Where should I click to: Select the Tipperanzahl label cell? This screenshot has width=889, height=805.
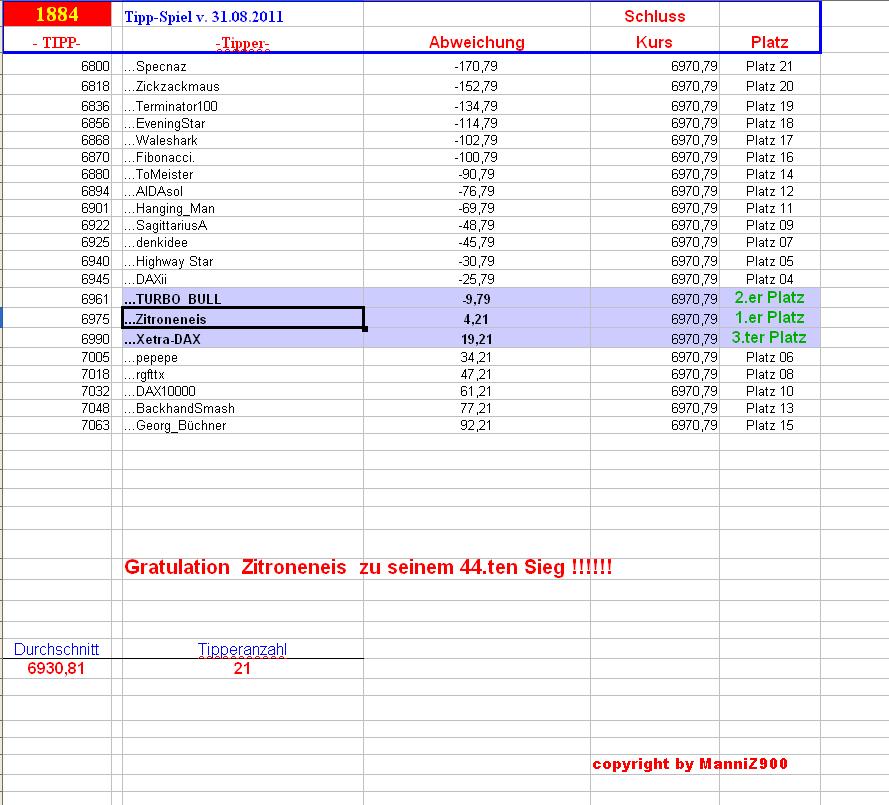click(242, 649)
